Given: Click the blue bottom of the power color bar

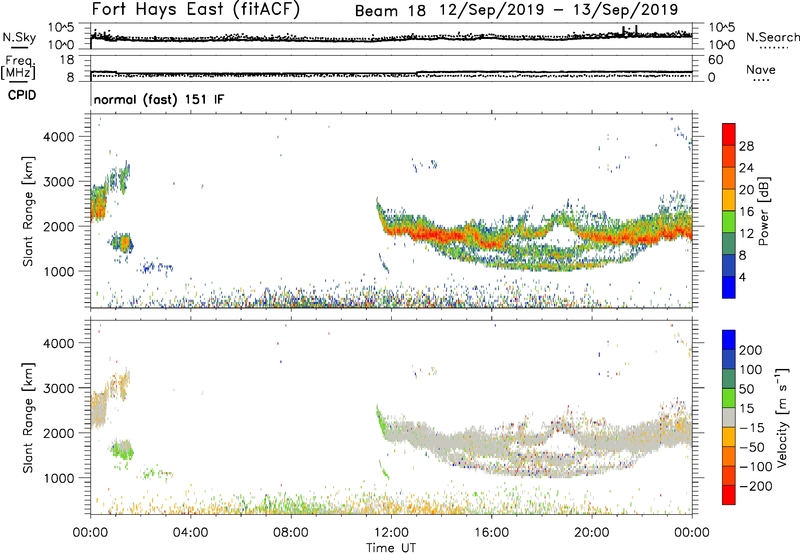Looking at the screenshot, I should click(729, 287).
